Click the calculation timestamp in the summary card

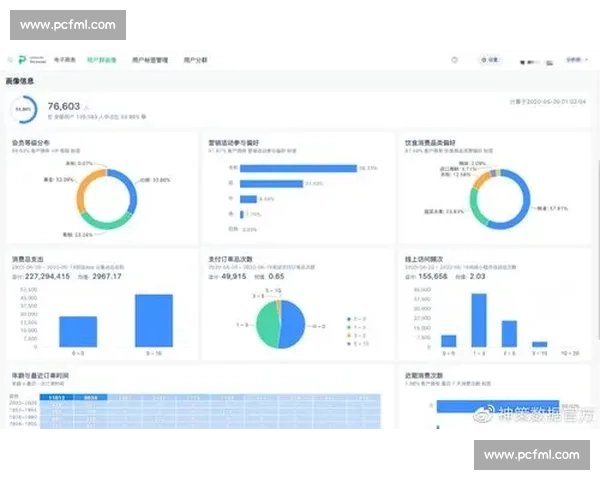coord(548,101)
